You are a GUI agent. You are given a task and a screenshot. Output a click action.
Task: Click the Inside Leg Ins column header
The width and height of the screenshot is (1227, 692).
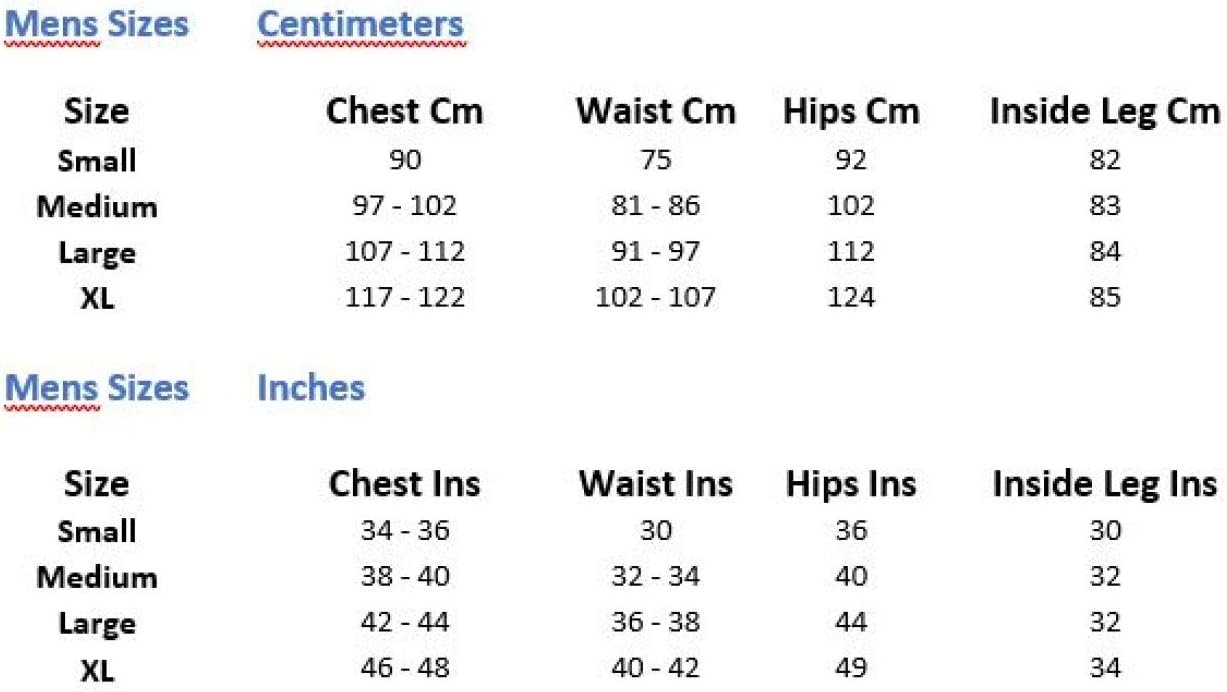1105,484
